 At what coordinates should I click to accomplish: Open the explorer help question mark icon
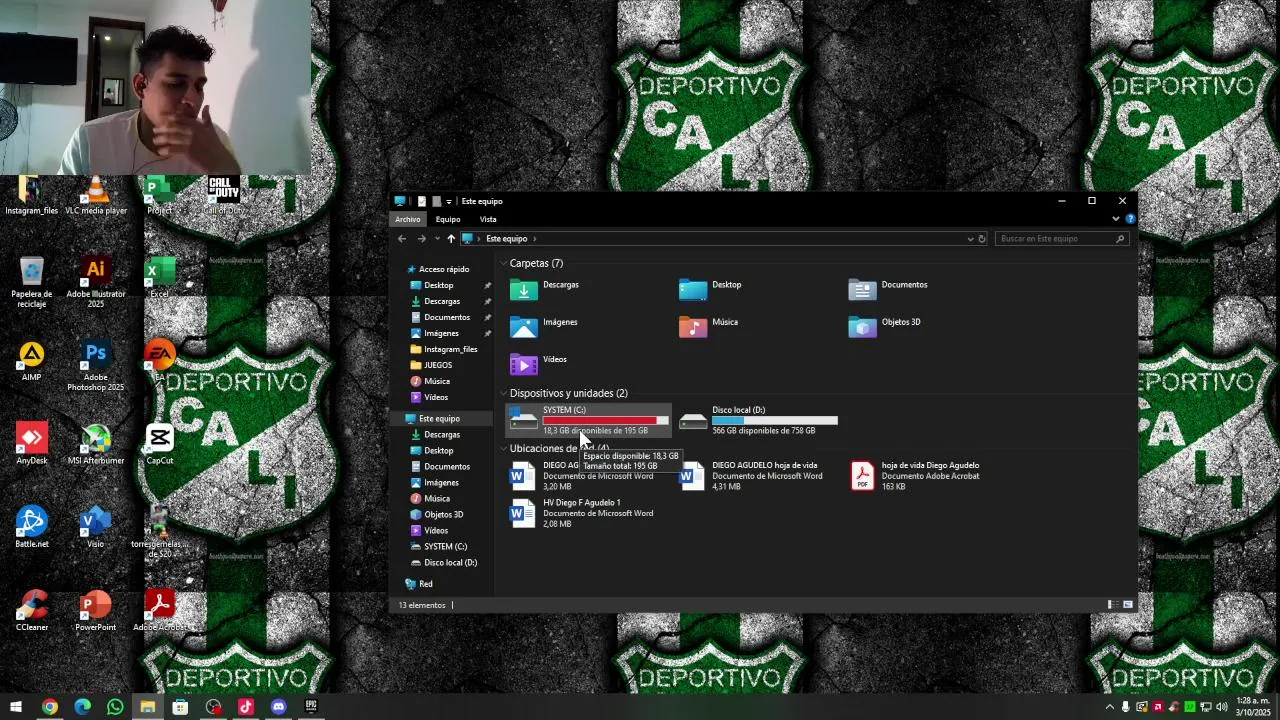pos(1130,219)
